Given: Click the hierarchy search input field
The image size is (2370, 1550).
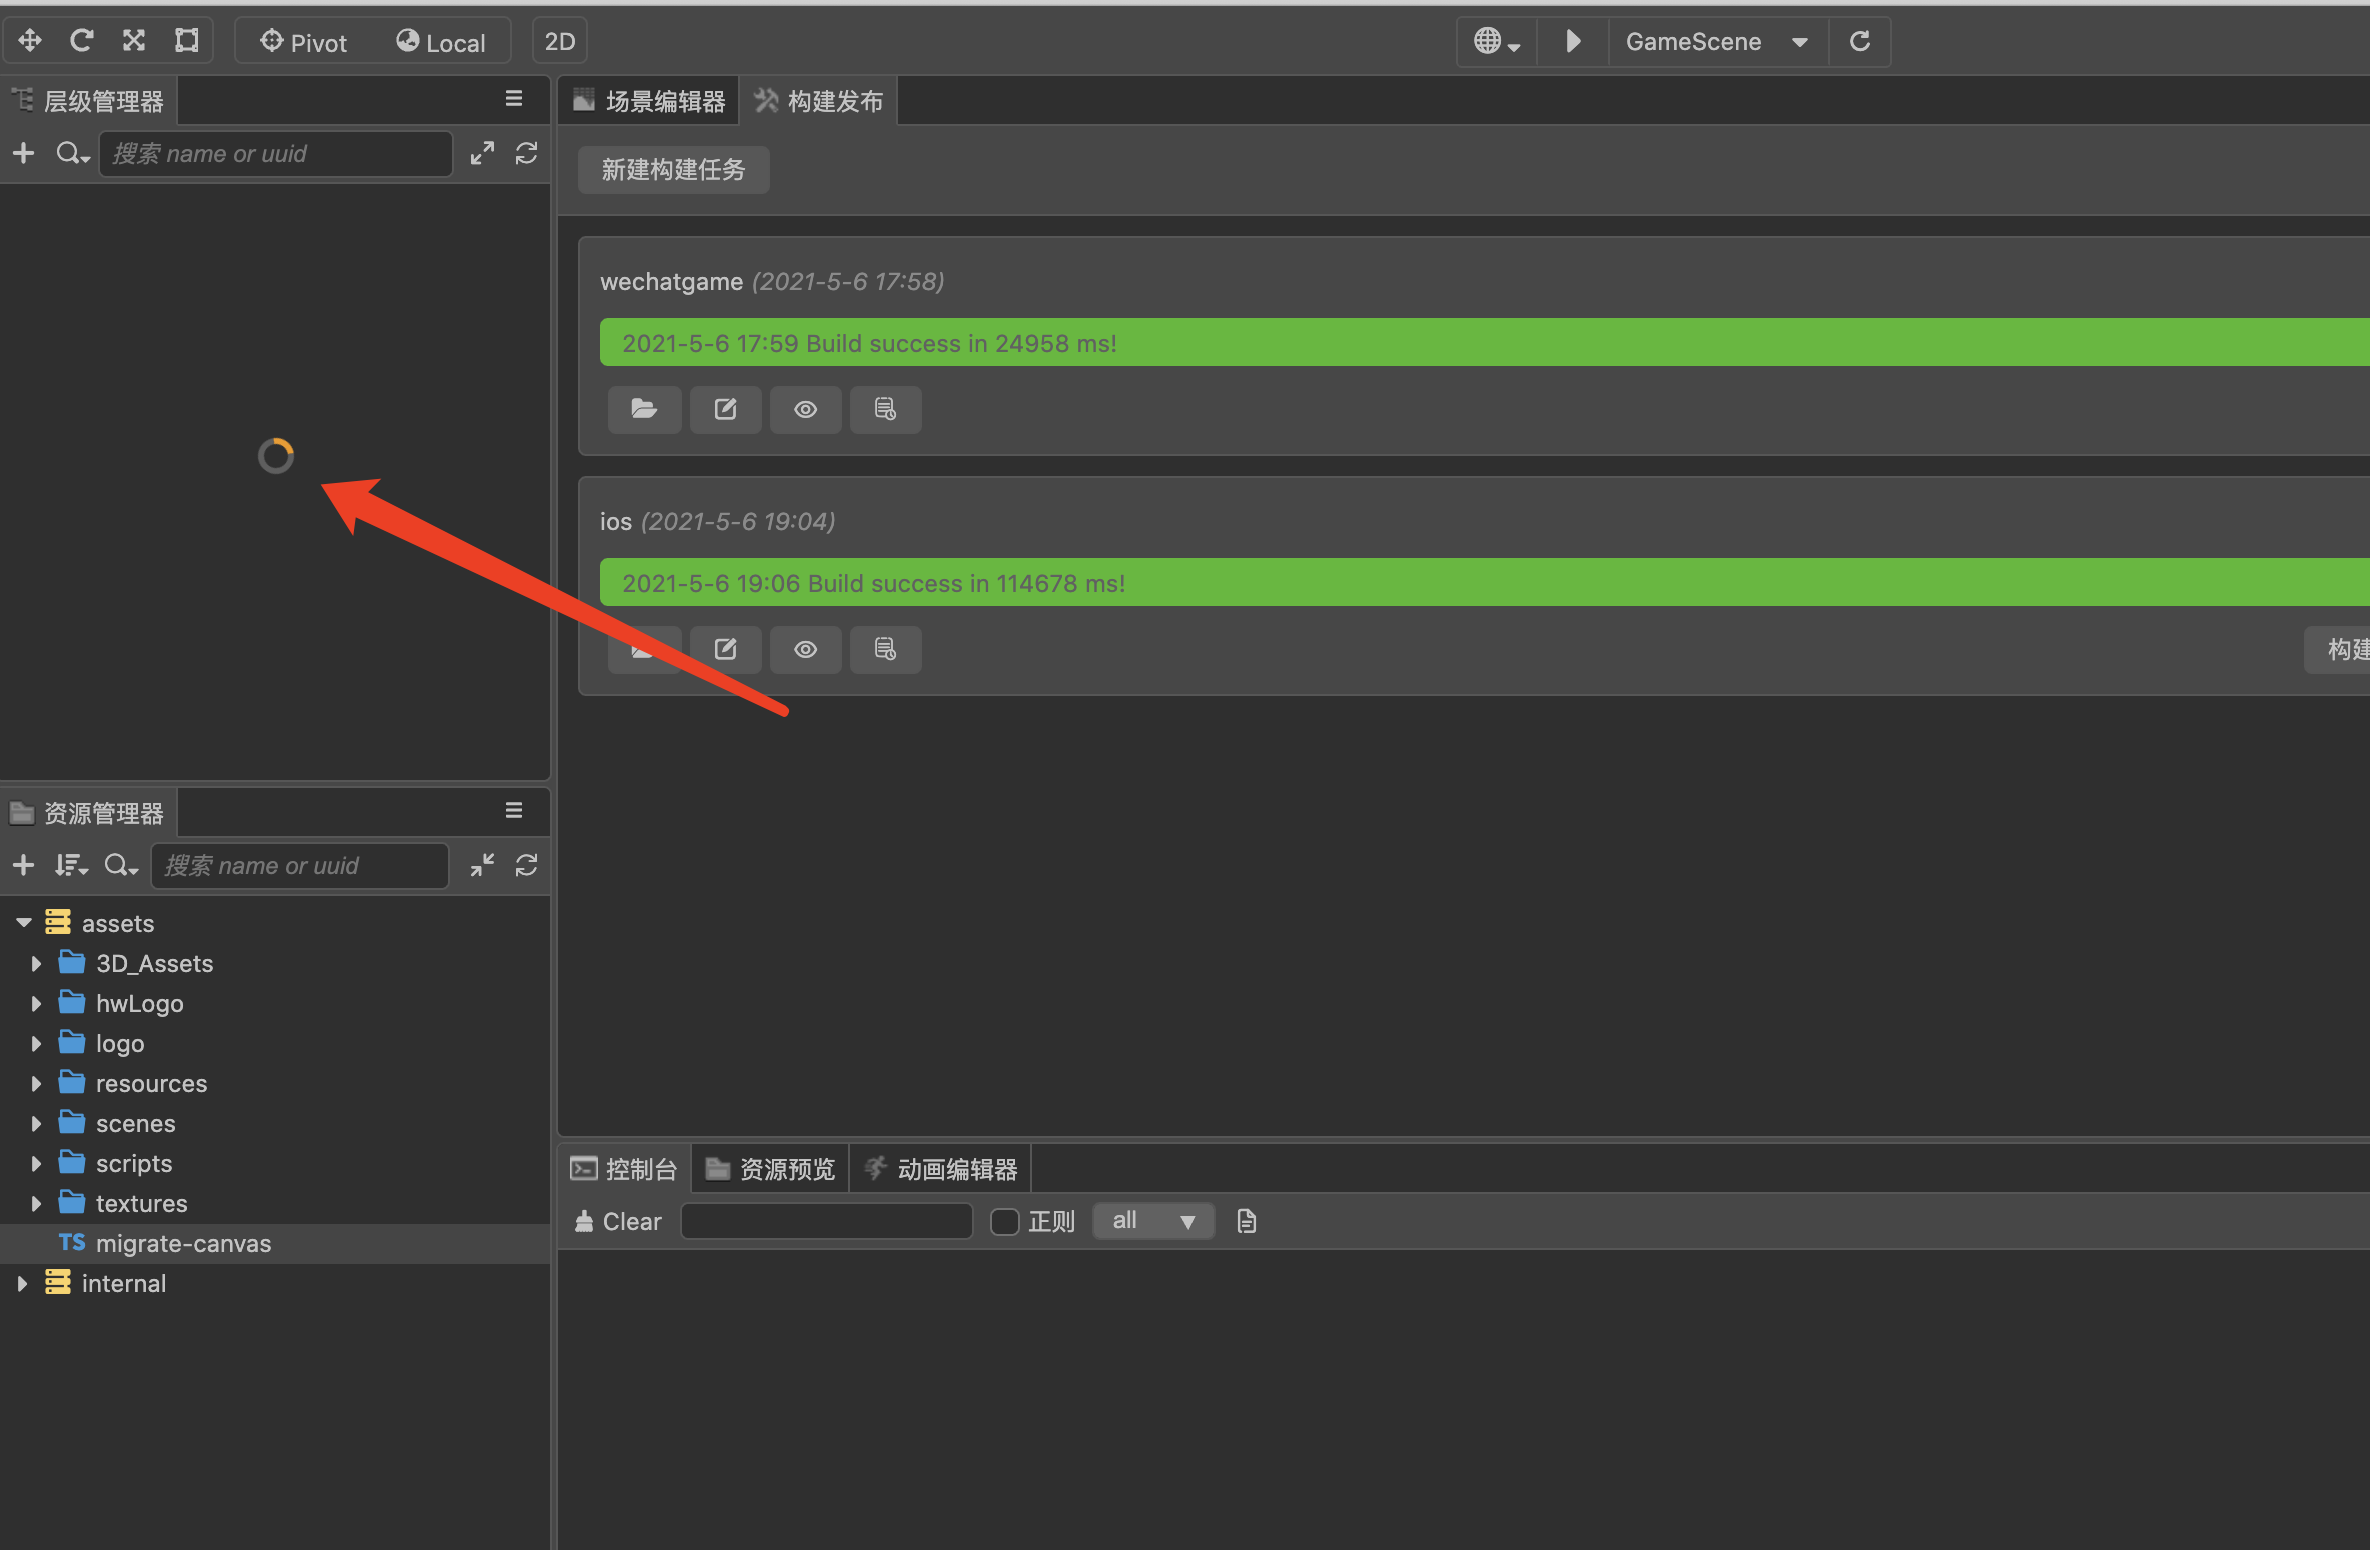Looking at the screenshot, I should [275, 154].
